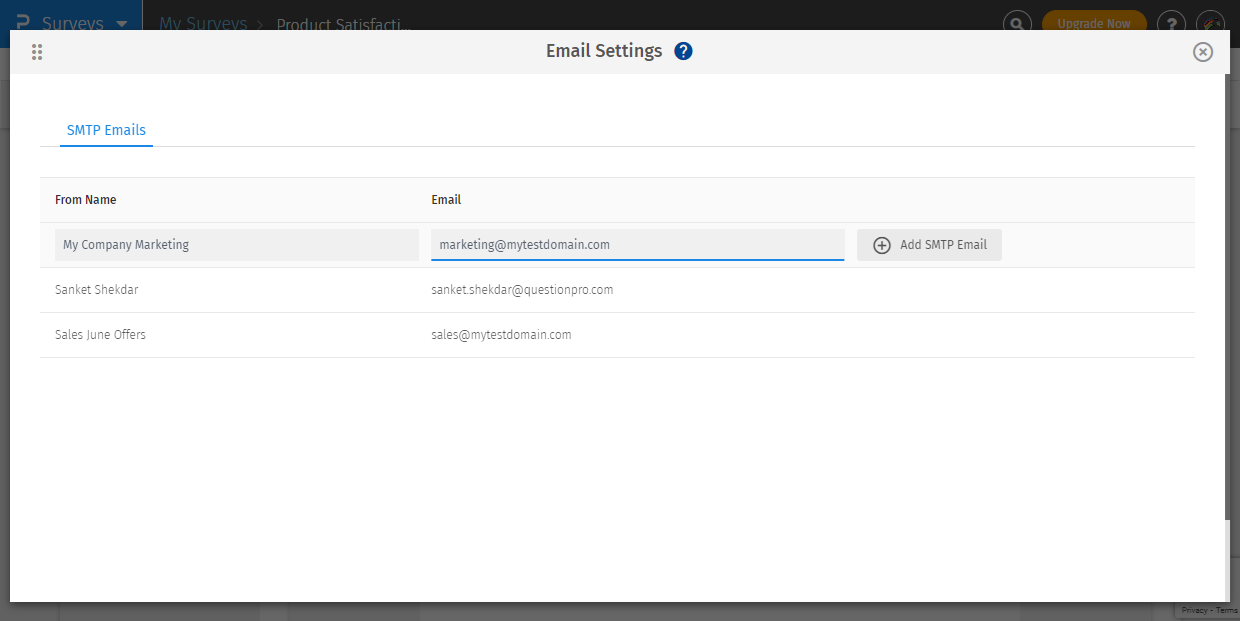Click the dialog's vertical scrollbar
Image resolution: width=1240 pixels, height=621 pixels.
pos(1228,300)
